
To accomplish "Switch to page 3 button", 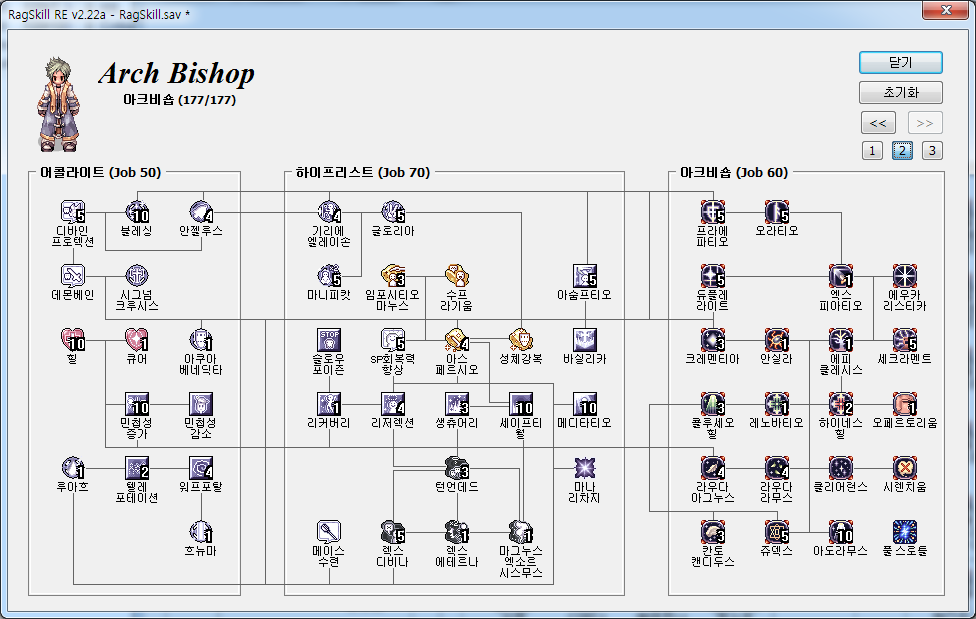I will pos(932,151).
